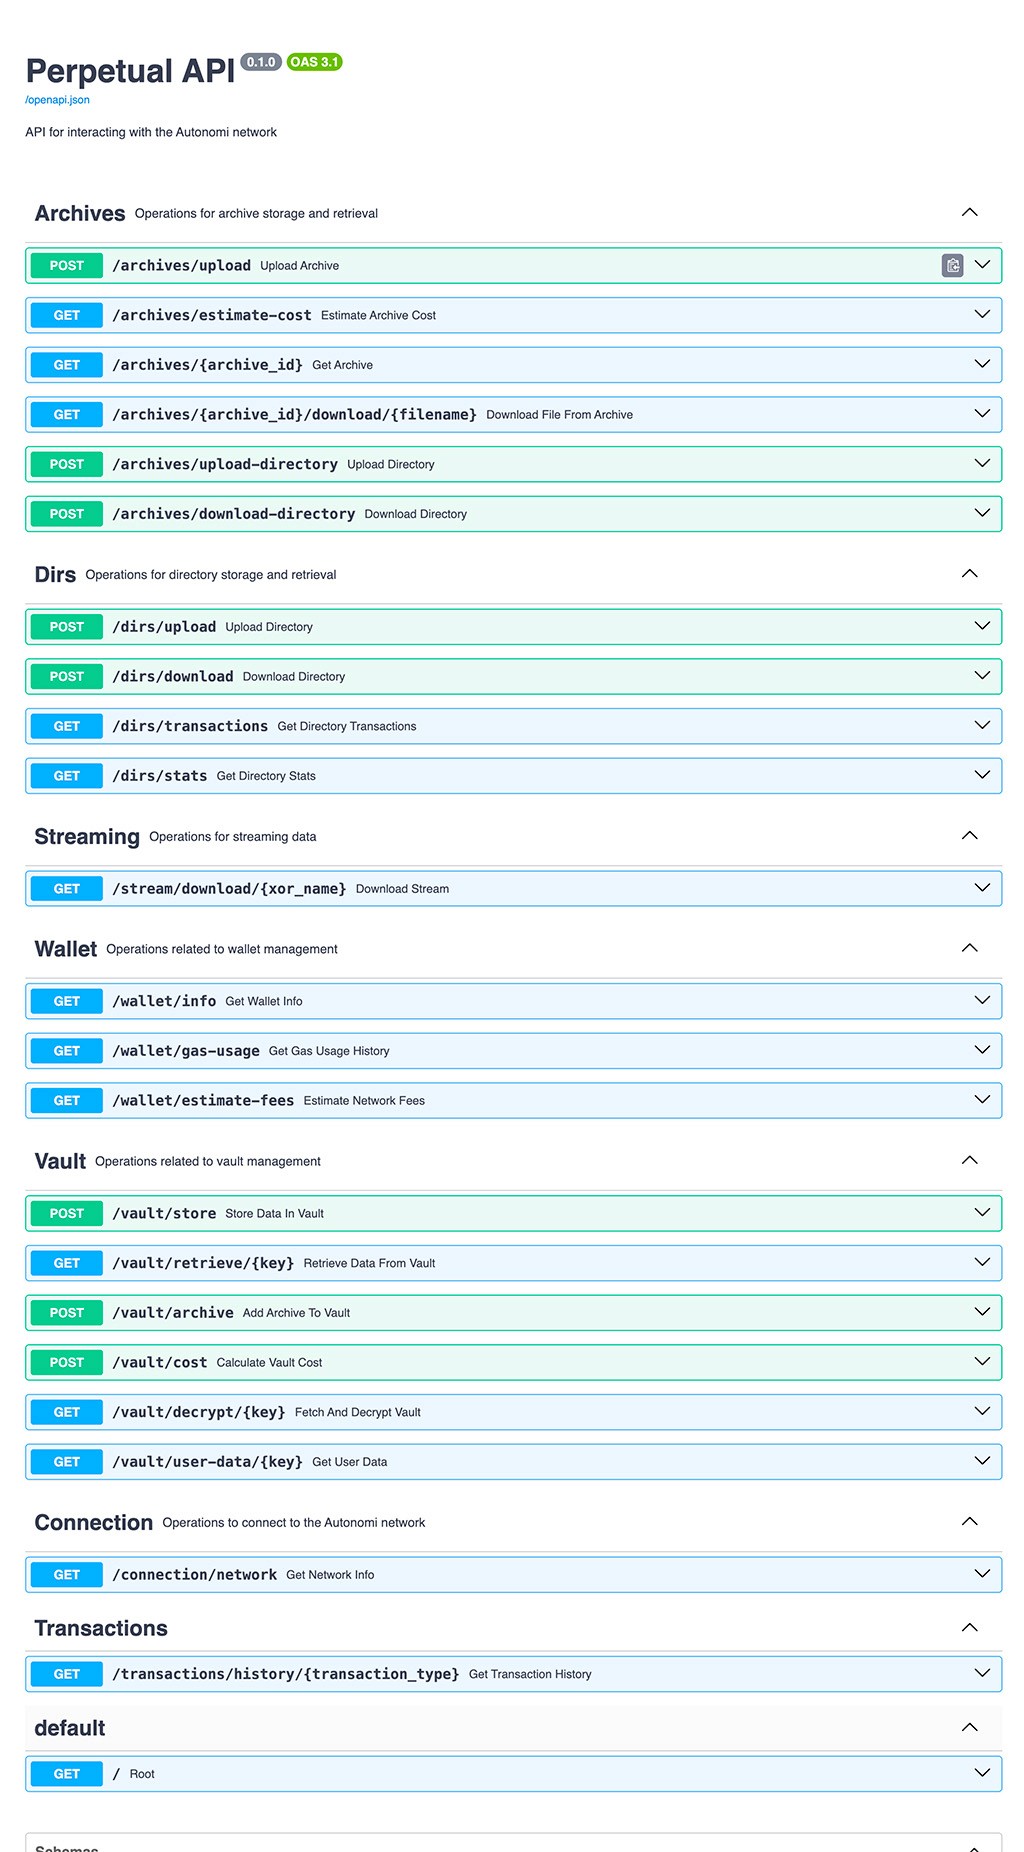This screenshot has height=1852, width=1024.
Task: Open the Wallet tag heading
Action: pyautogui.click(x=66, y=949)
